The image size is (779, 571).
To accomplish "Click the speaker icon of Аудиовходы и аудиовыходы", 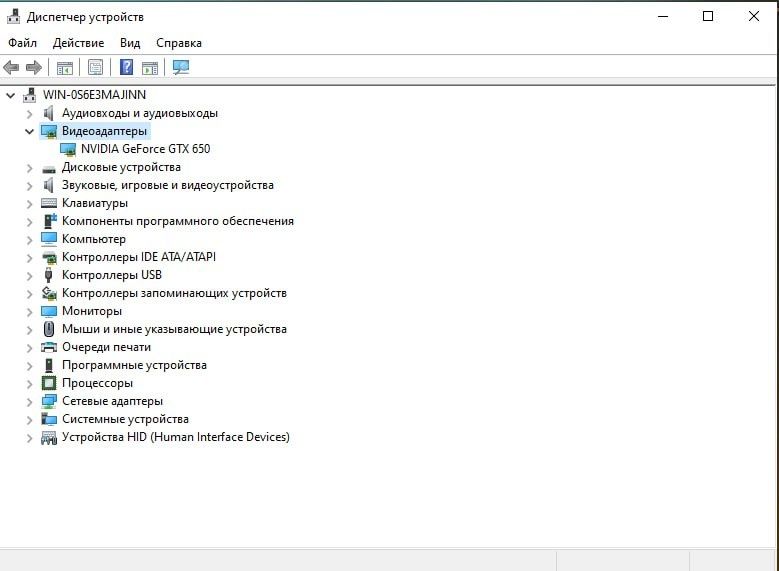I will (x=49, y=113).
